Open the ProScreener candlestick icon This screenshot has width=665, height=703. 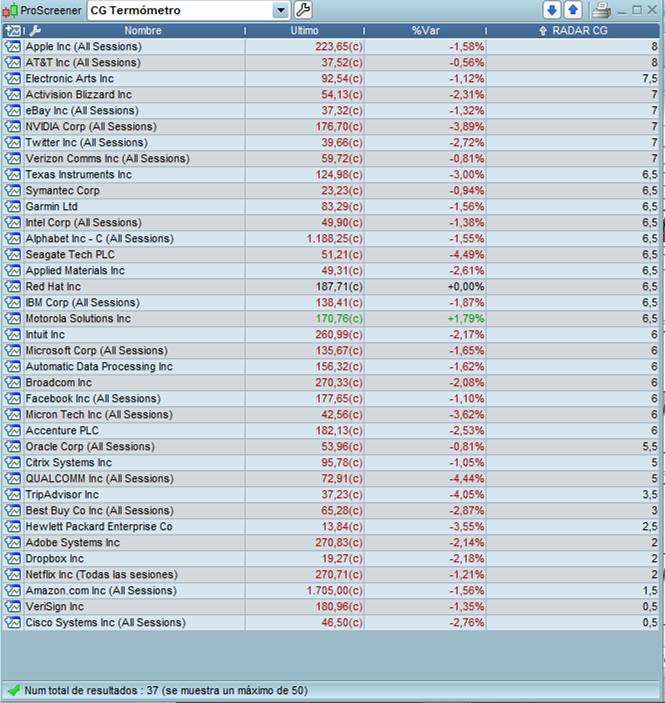[10, 10]
